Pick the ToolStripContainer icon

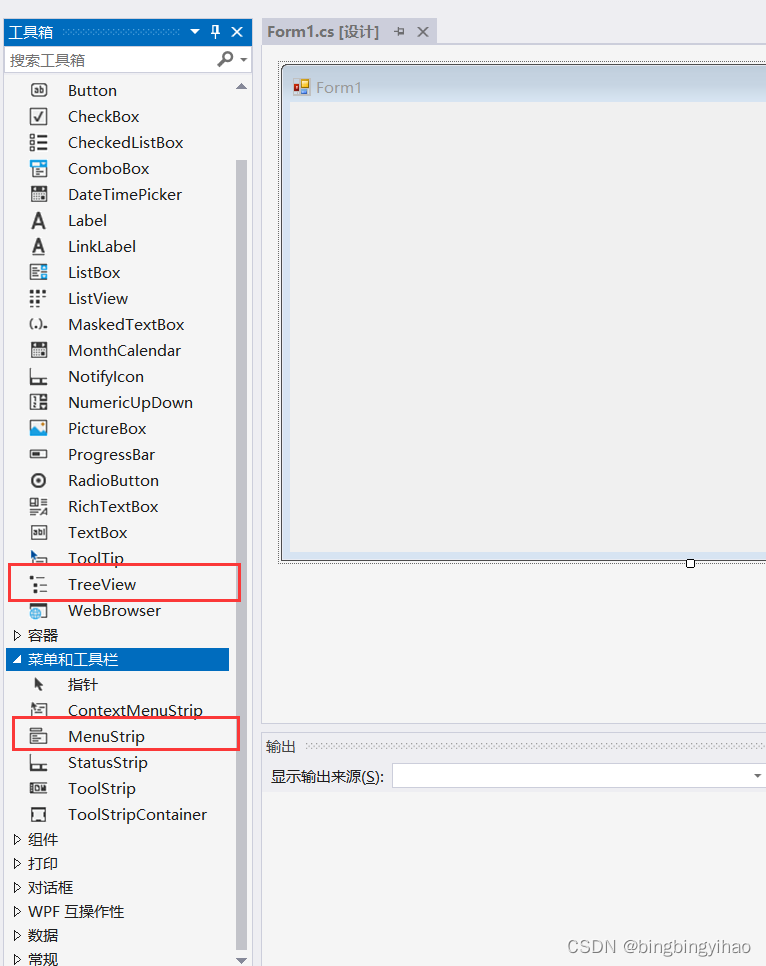click(x=38, y=814)
